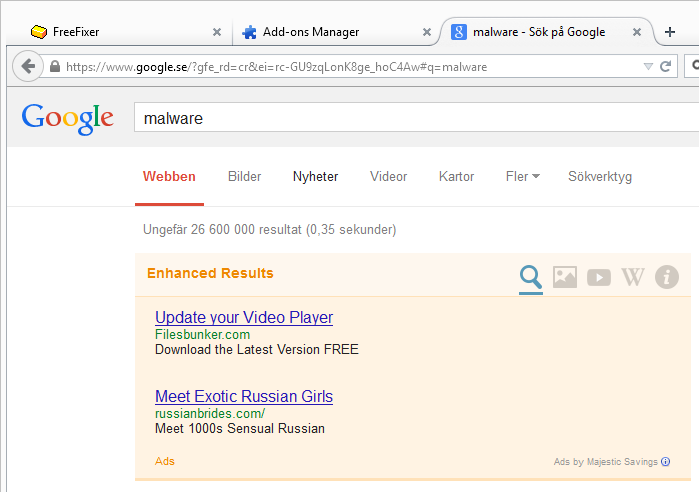Screen dimensions: 699x492
Task: Click the padlock icon in address bar
Action: pos(55,66)
